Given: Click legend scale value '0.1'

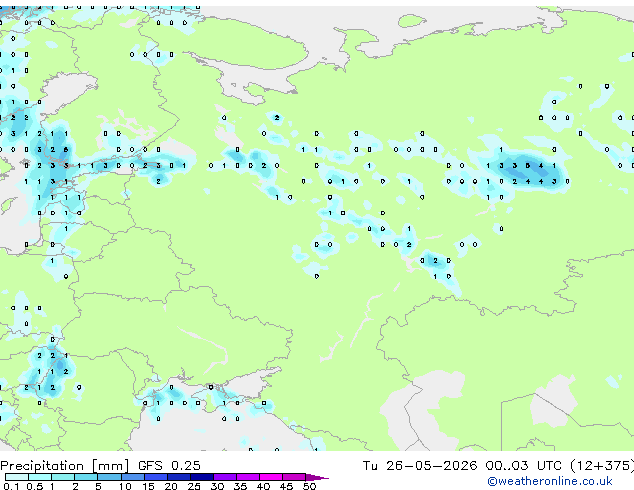Looking at the screenshot, I should click(x=11, y=486).
